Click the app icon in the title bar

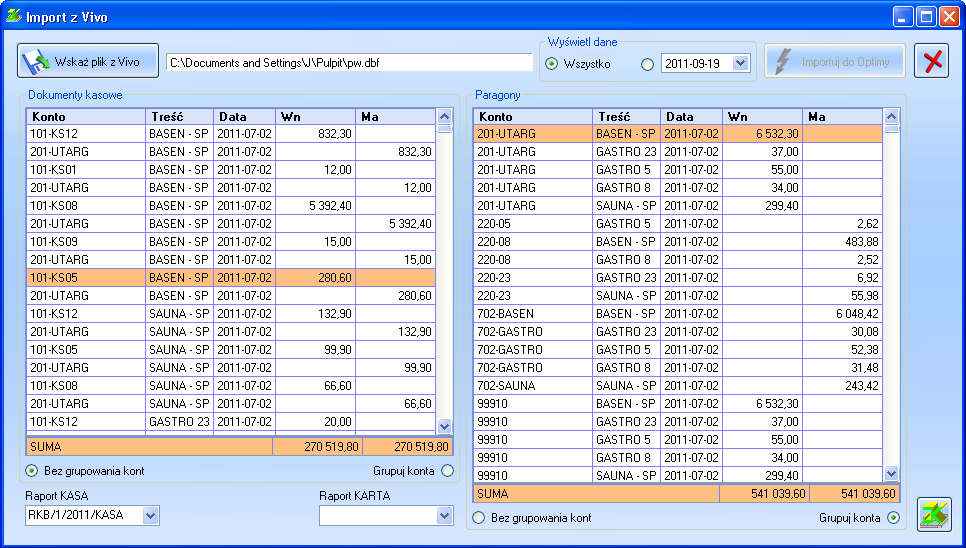point(14,16)
